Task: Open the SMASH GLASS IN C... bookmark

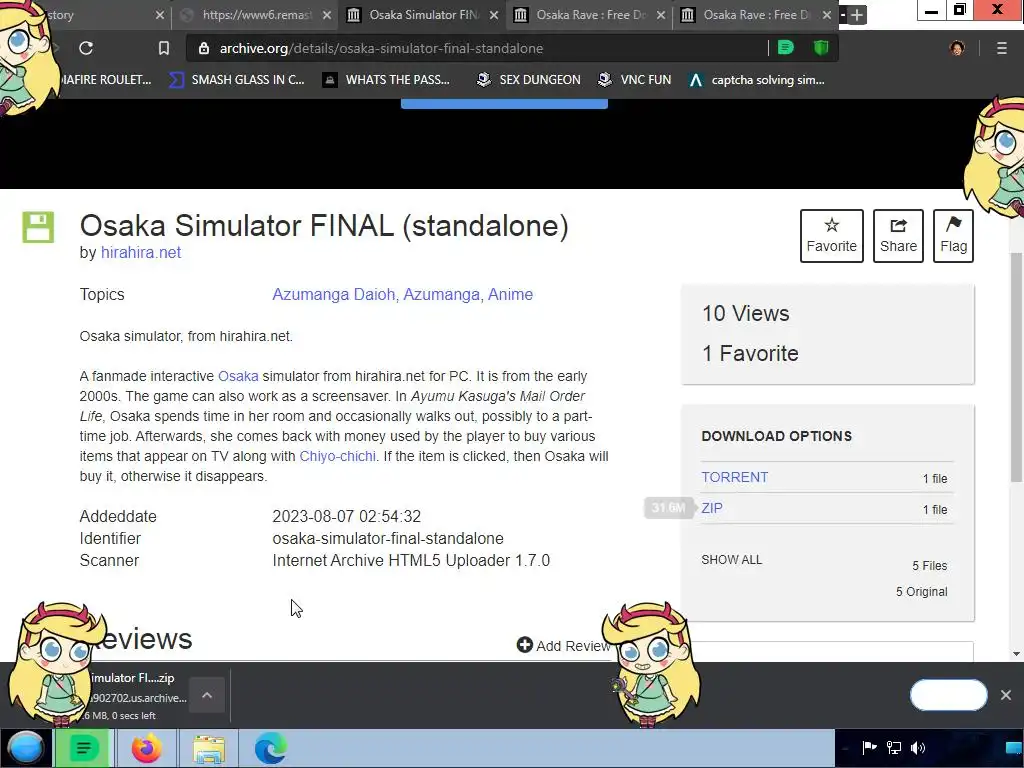Action: (x=236, y=80)
